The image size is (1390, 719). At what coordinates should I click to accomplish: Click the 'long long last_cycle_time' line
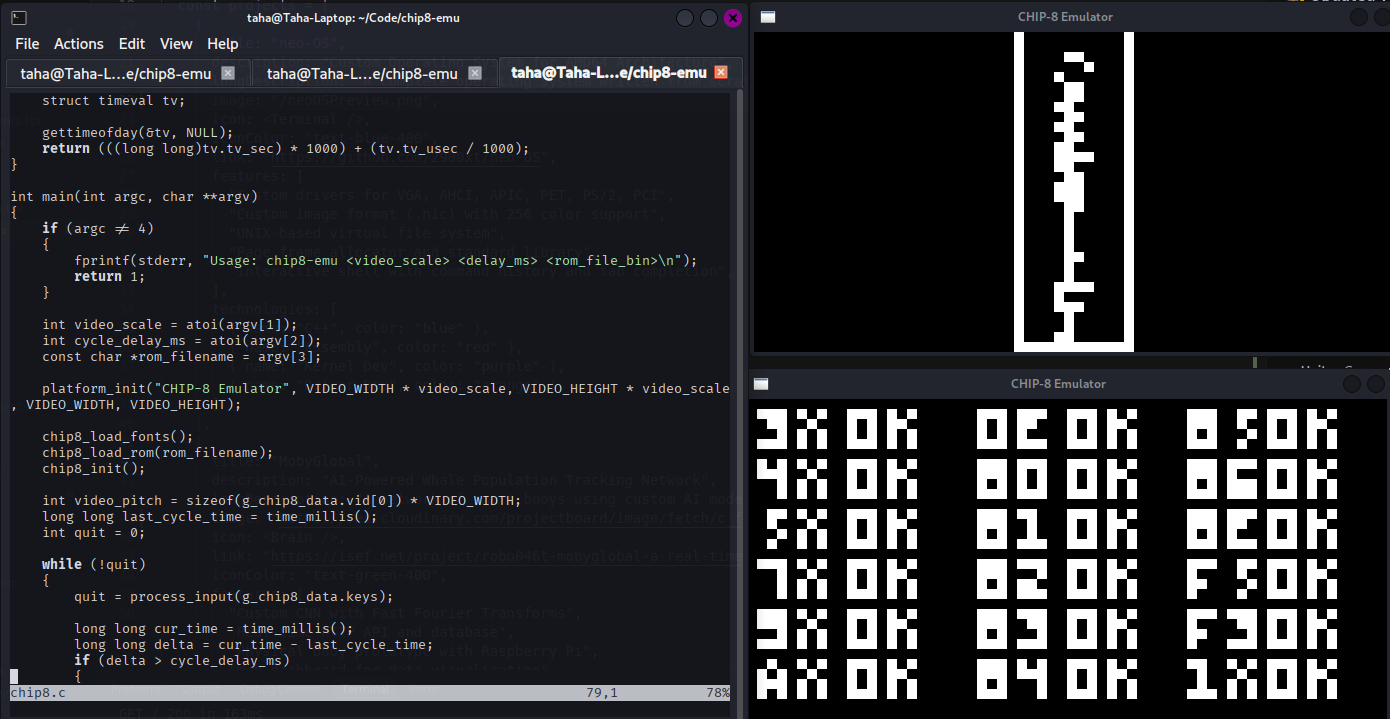(x=210, y=516)
